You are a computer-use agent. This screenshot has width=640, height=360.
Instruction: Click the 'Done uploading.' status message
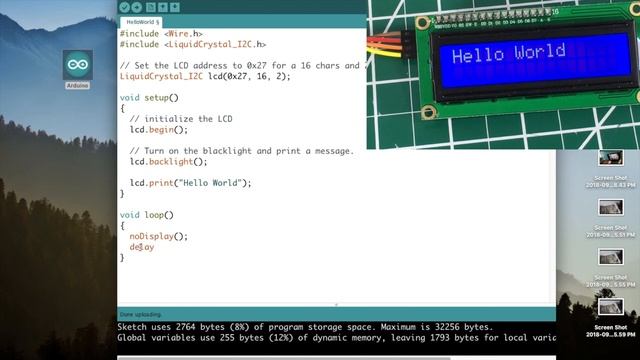point(140,315)
